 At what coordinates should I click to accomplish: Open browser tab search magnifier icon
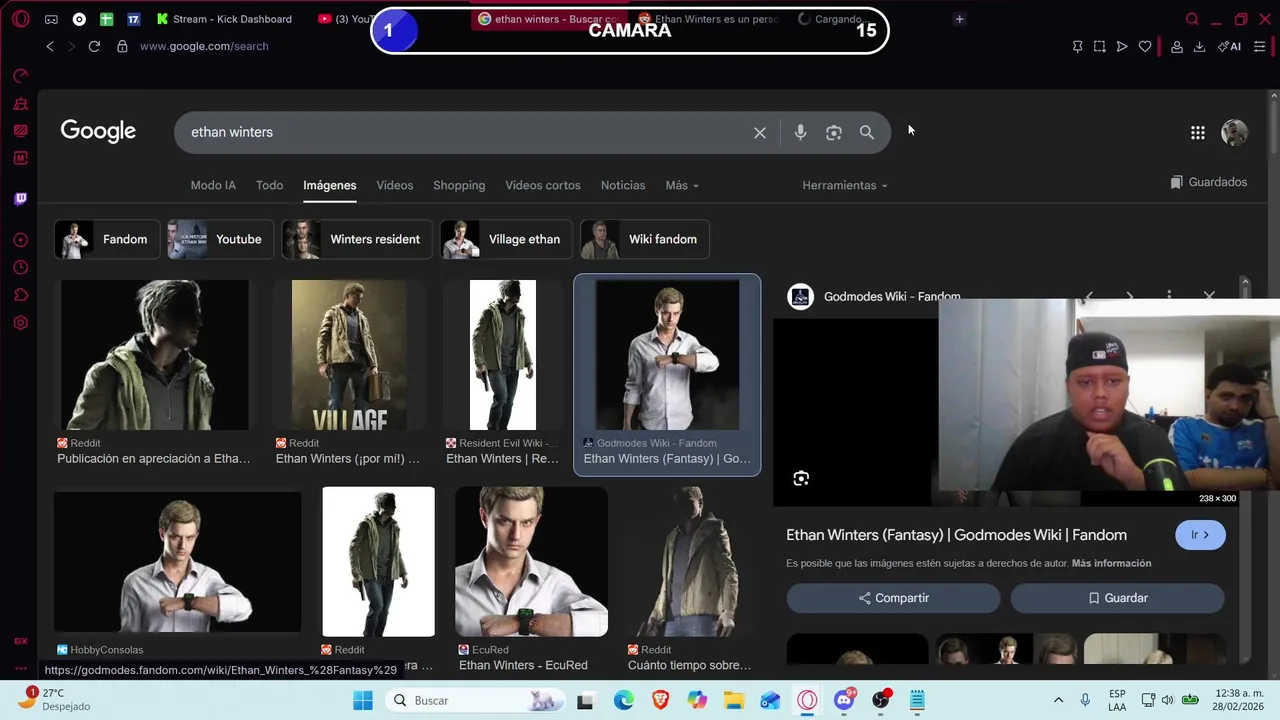[1192, 19]
